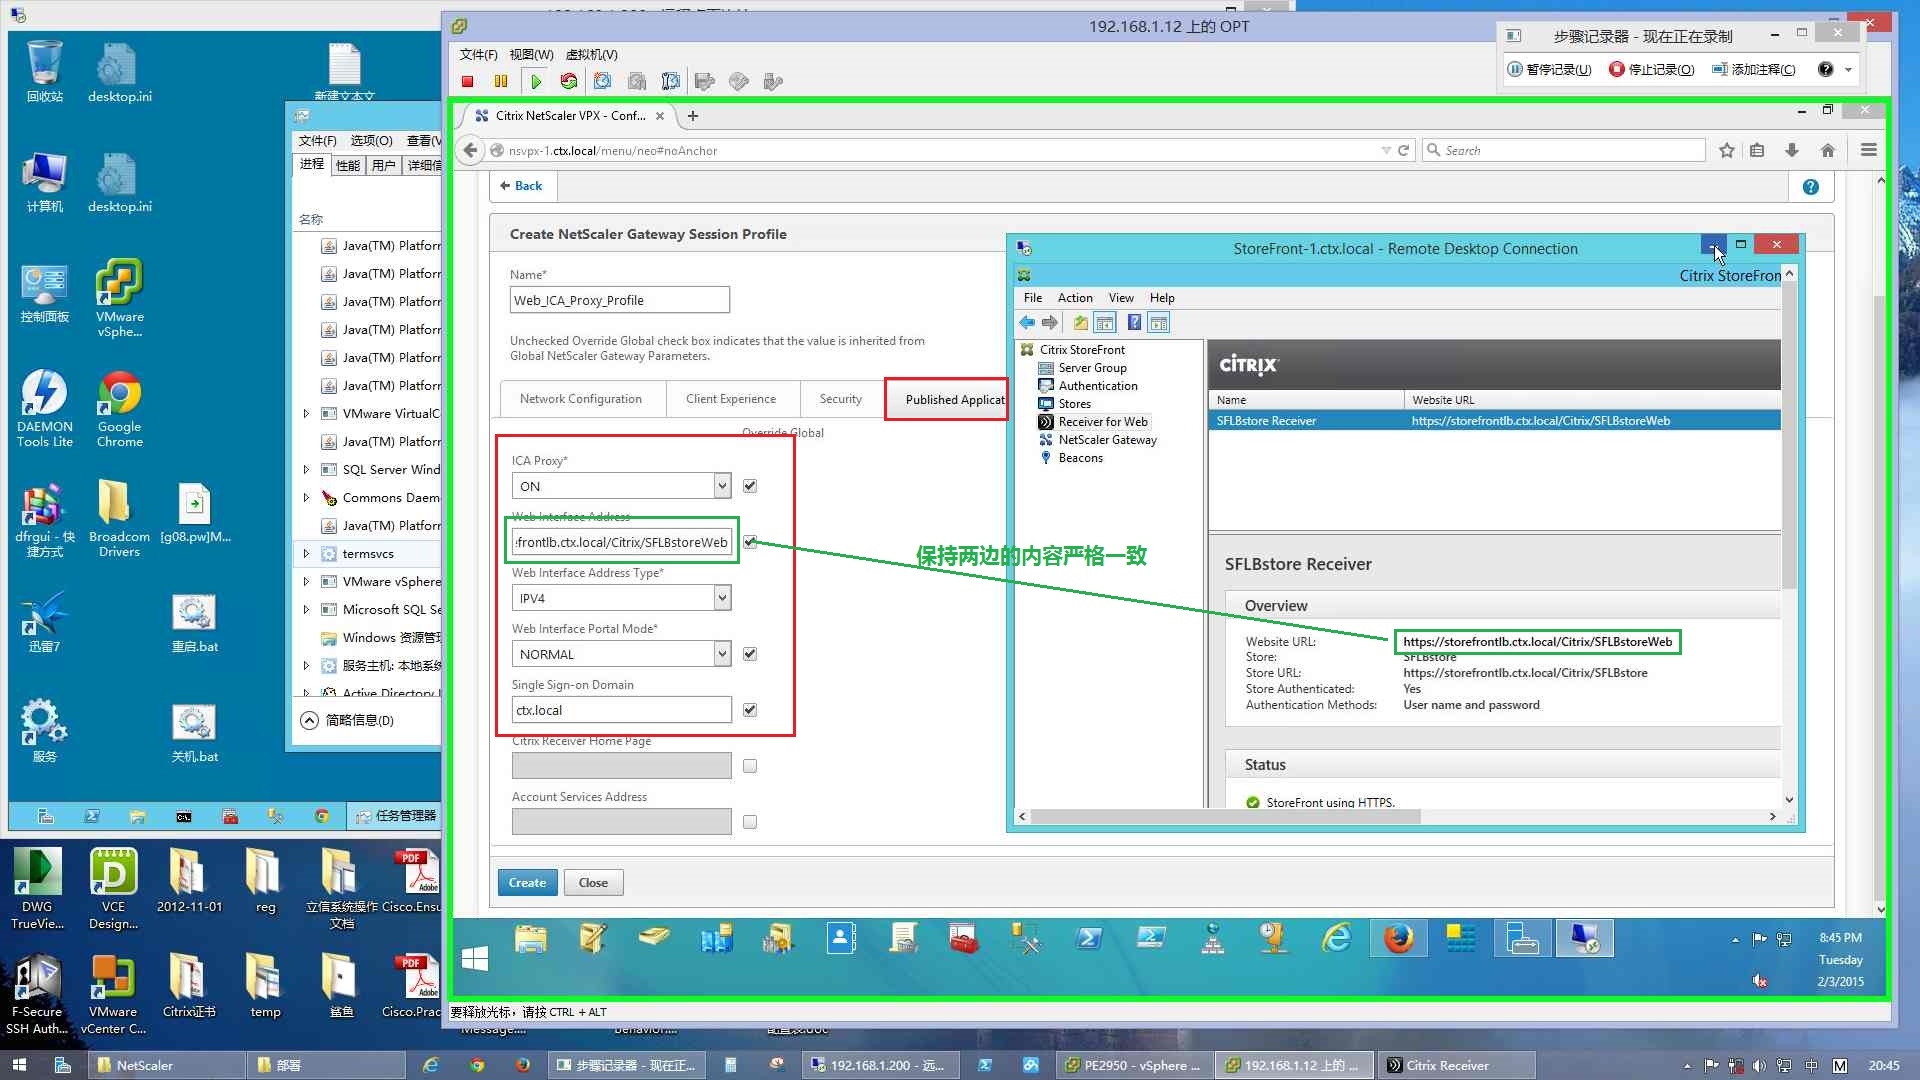
Task: Open PowerShell from remote taskbar
Action: [1089, 939]
